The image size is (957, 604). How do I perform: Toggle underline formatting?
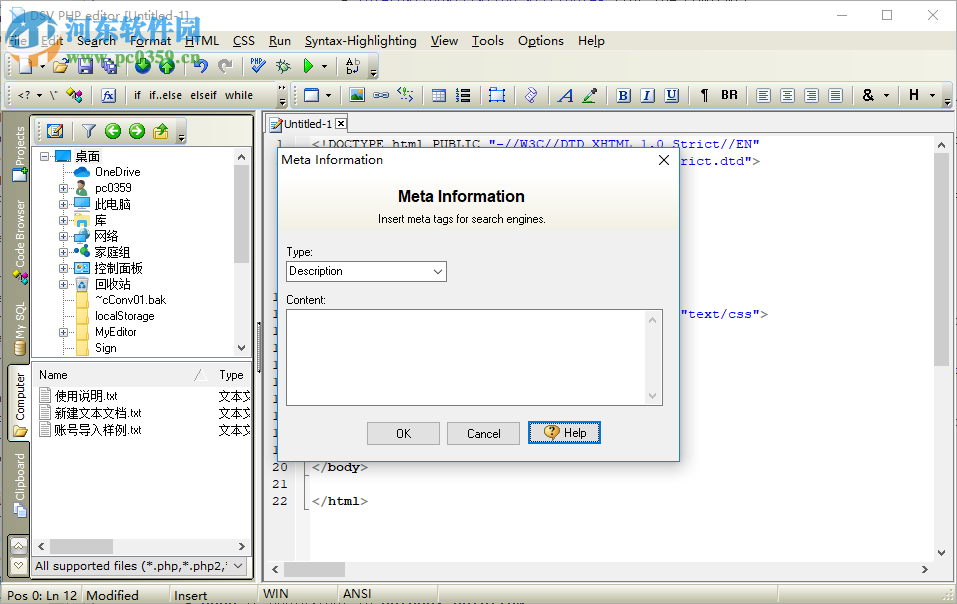670,95
